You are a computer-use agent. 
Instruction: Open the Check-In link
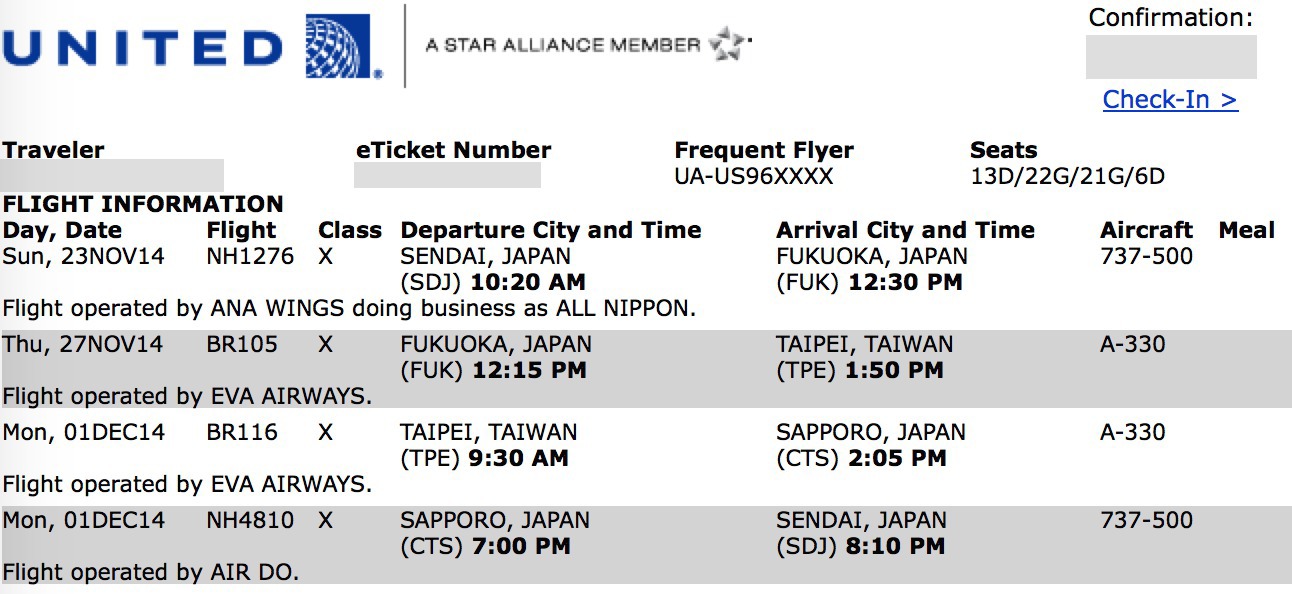(x=1170, y=99)
